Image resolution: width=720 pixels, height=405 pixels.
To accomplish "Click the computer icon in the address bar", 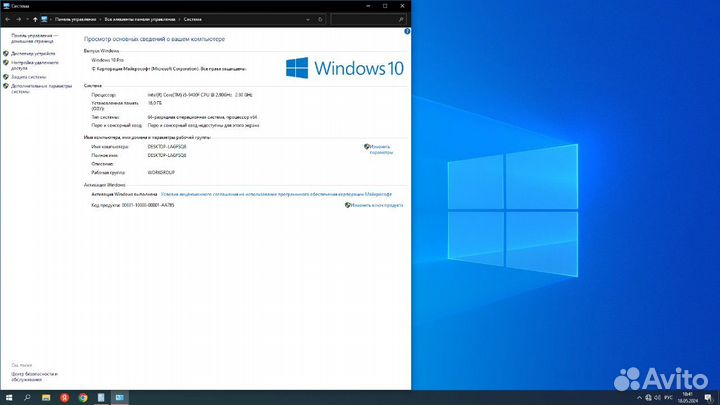I will (x=44, y=19).
